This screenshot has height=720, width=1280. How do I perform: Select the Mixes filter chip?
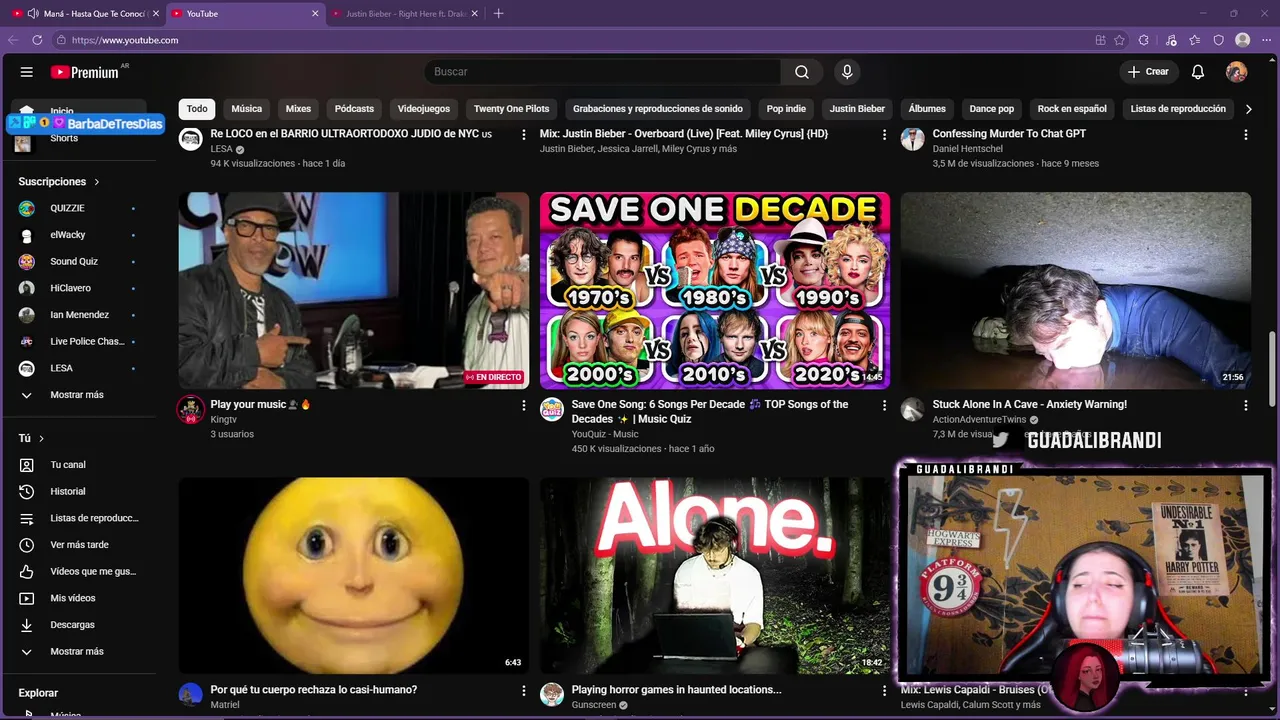coord(298,109)
